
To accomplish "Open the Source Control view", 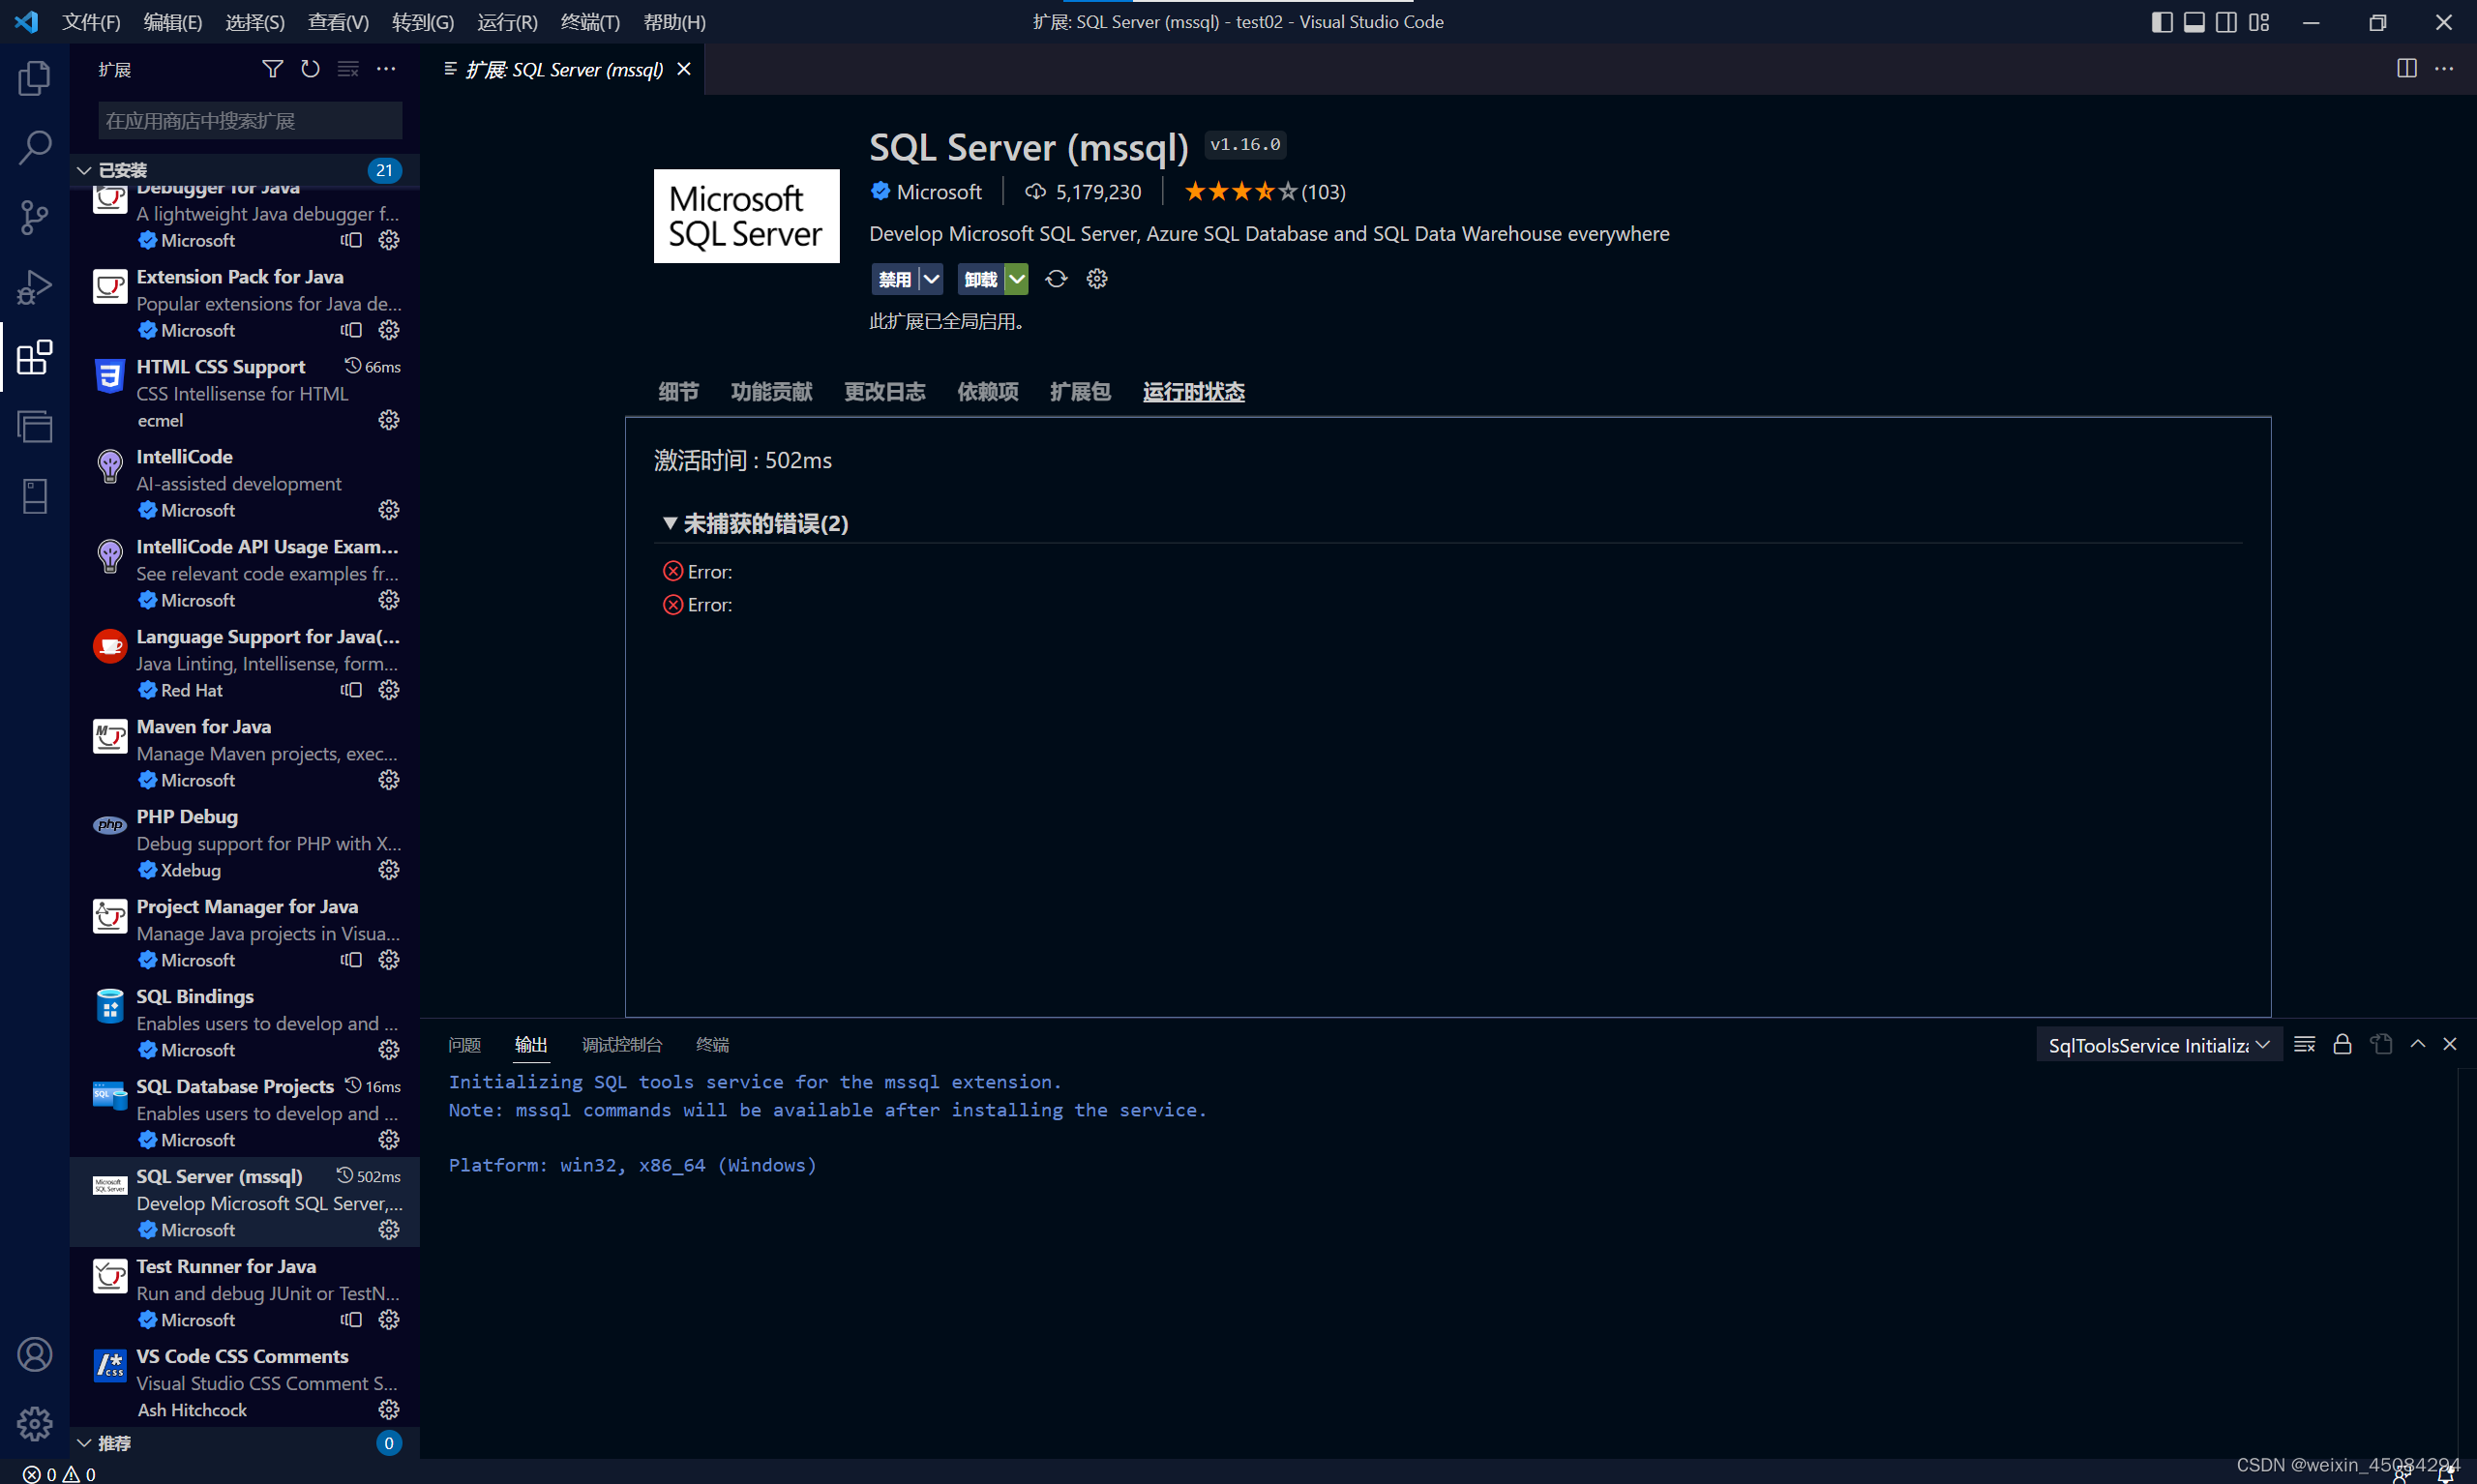I will [x=34, y=216].
